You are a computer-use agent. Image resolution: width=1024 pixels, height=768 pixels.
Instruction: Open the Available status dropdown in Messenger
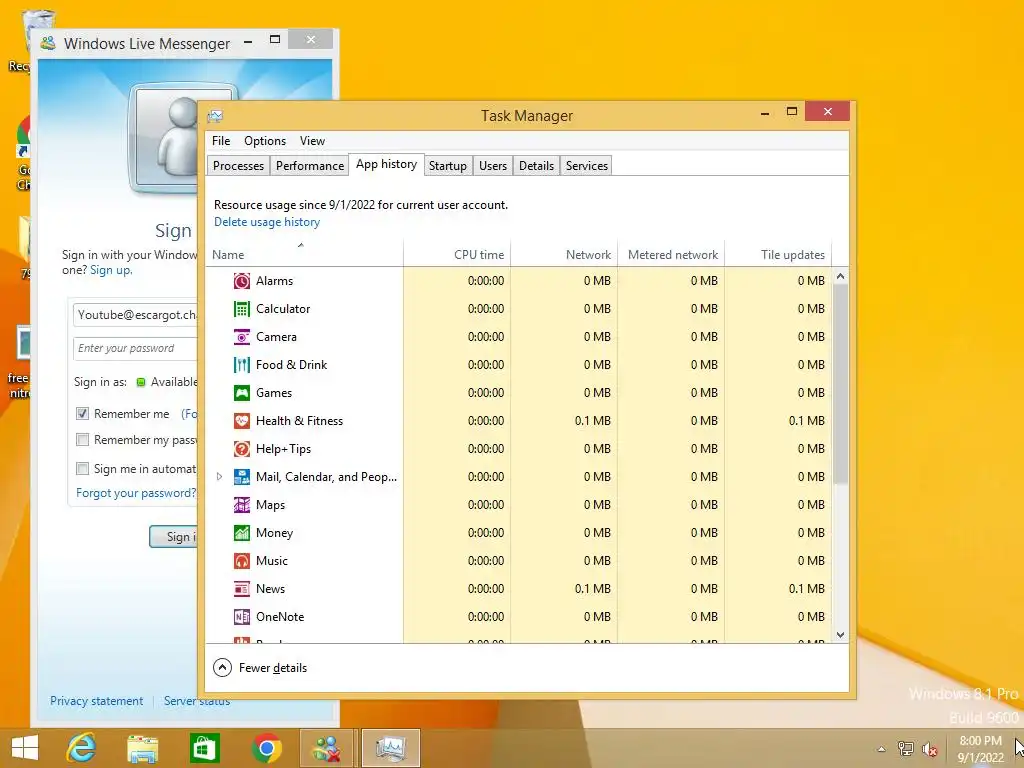tap(167, 382)
